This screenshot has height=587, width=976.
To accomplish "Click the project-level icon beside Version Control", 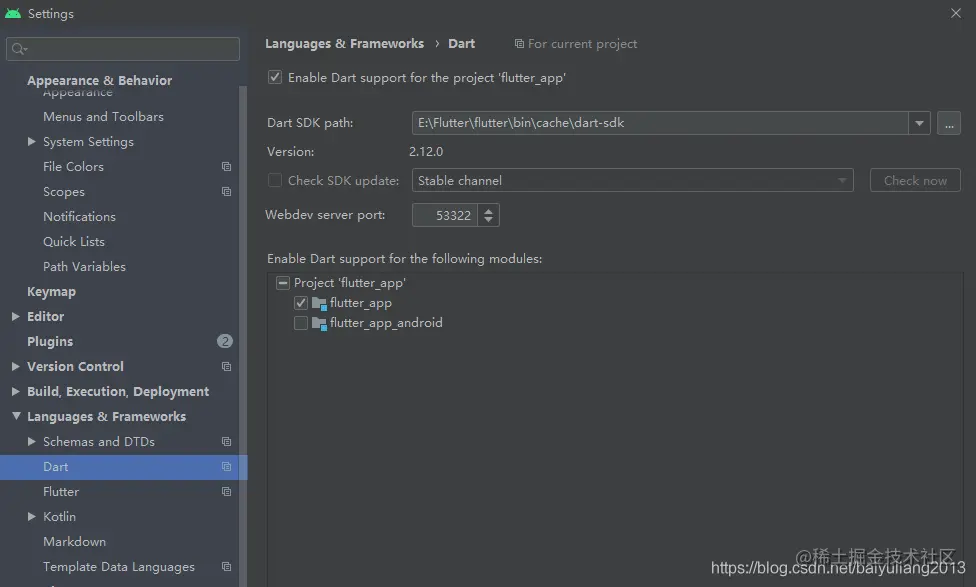I will 227,367.
